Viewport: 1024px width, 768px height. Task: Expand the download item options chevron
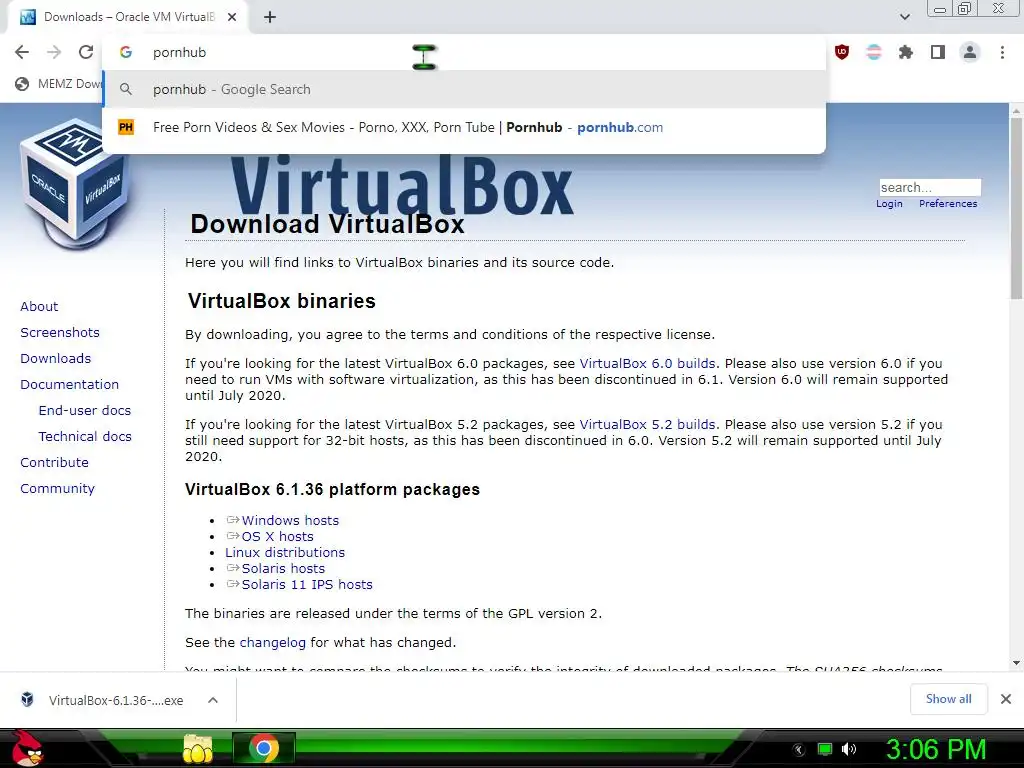click(x=213, y=700)
